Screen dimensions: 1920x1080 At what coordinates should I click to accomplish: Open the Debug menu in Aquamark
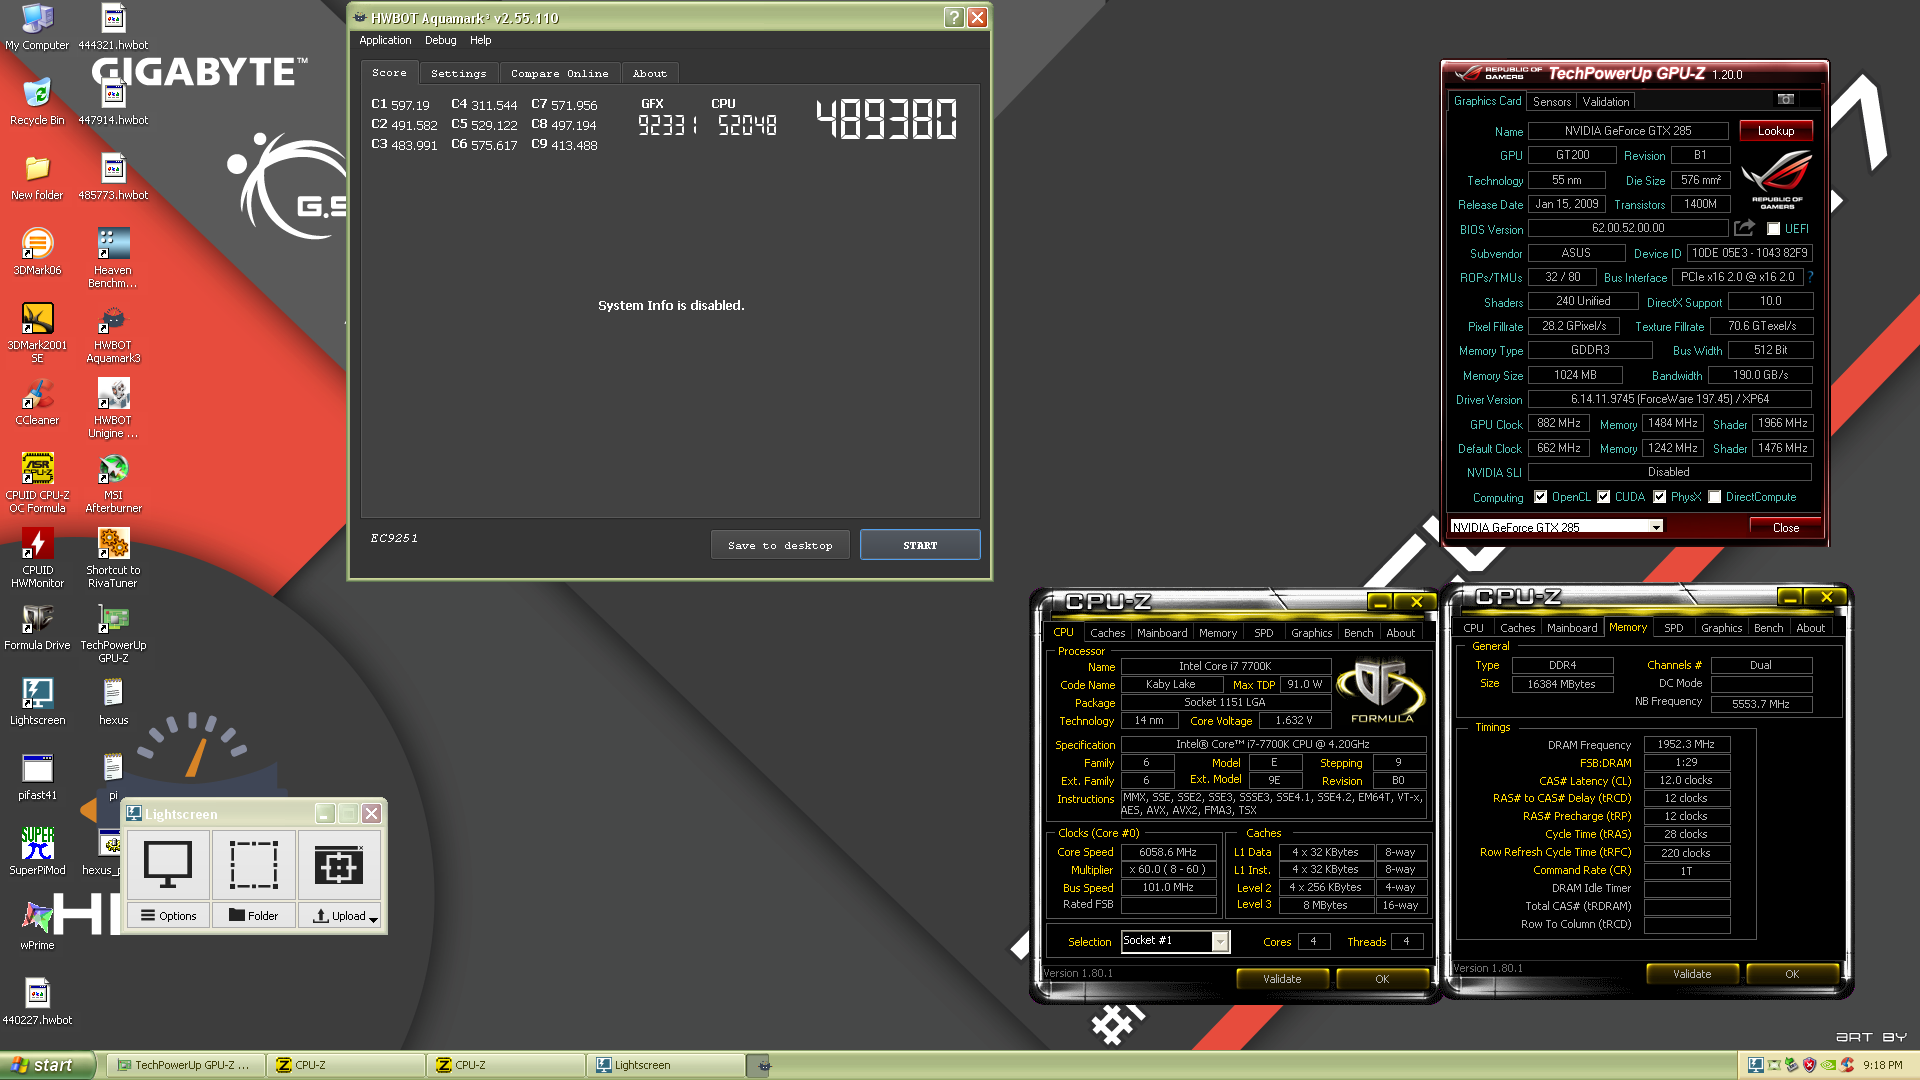pos(440,40)
